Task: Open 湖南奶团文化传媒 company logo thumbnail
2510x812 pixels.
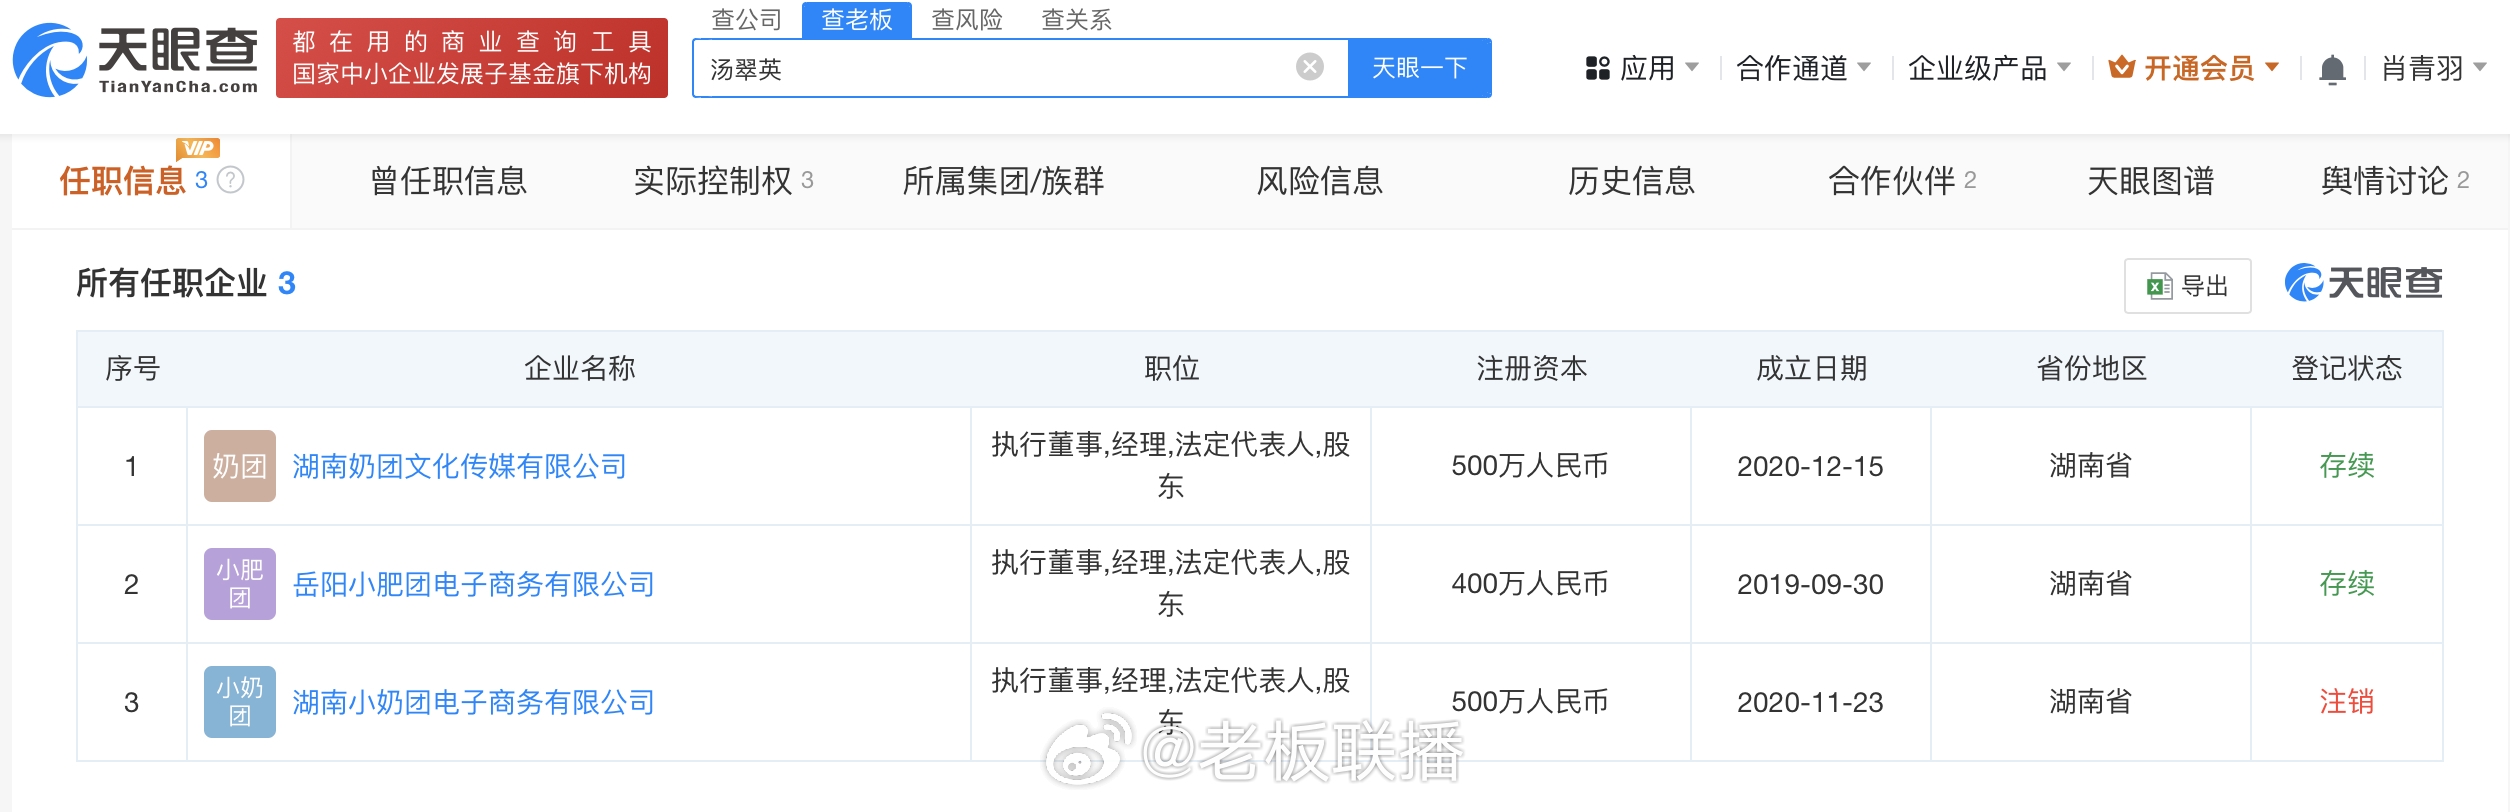Action: point(240,466)
